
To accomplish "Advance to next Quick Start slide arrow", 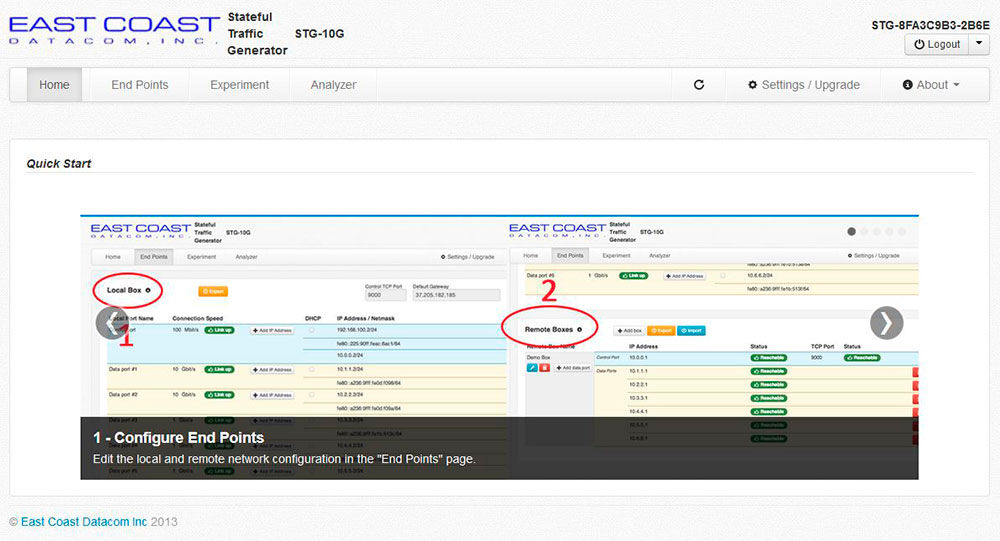I will tap(886, 323).
